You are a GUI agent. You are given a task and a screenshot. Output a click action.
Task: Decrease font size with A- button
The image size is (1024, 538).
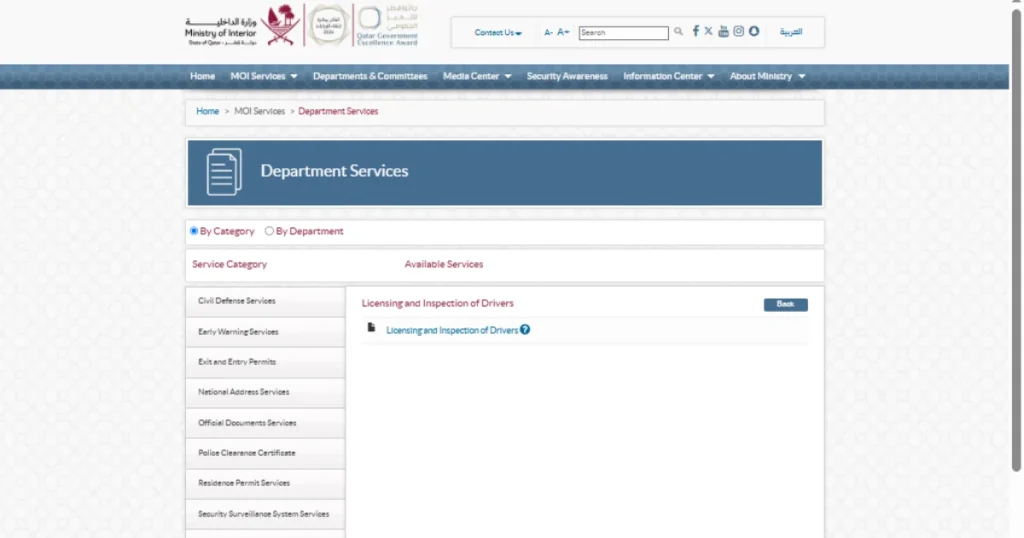point(549,32)
